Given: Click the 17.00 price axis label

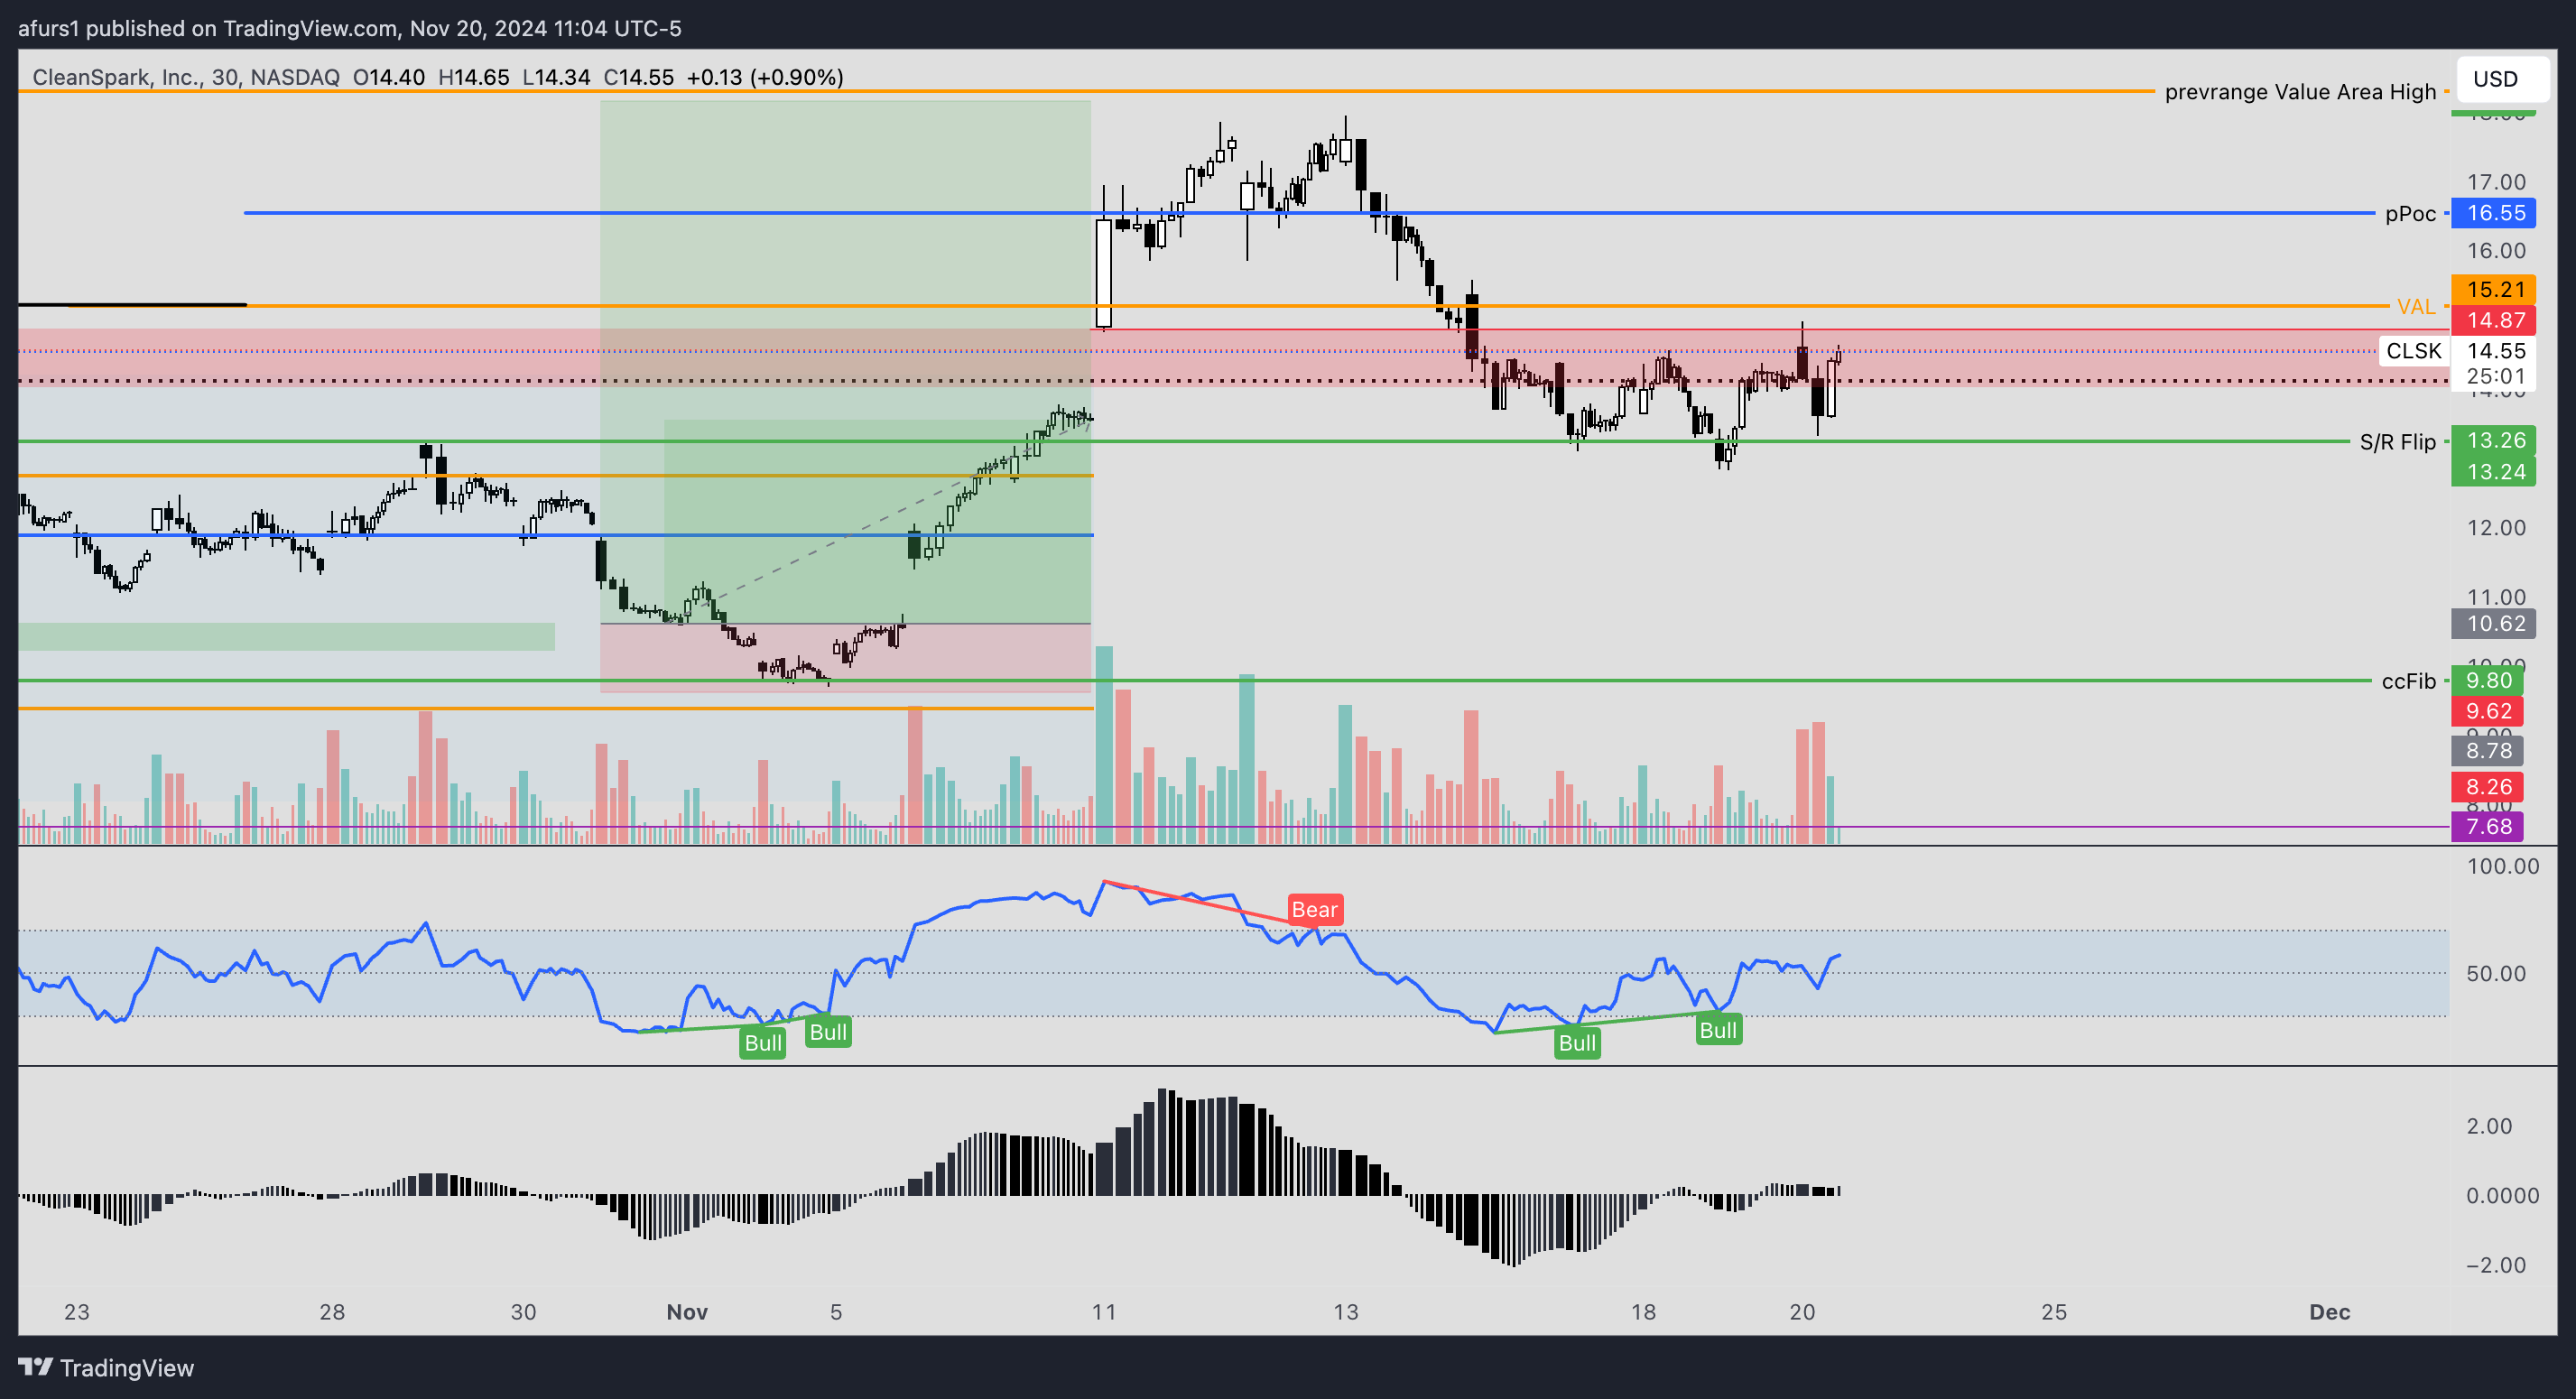Looking at the screenshot, I should (x=2496, y=182).
